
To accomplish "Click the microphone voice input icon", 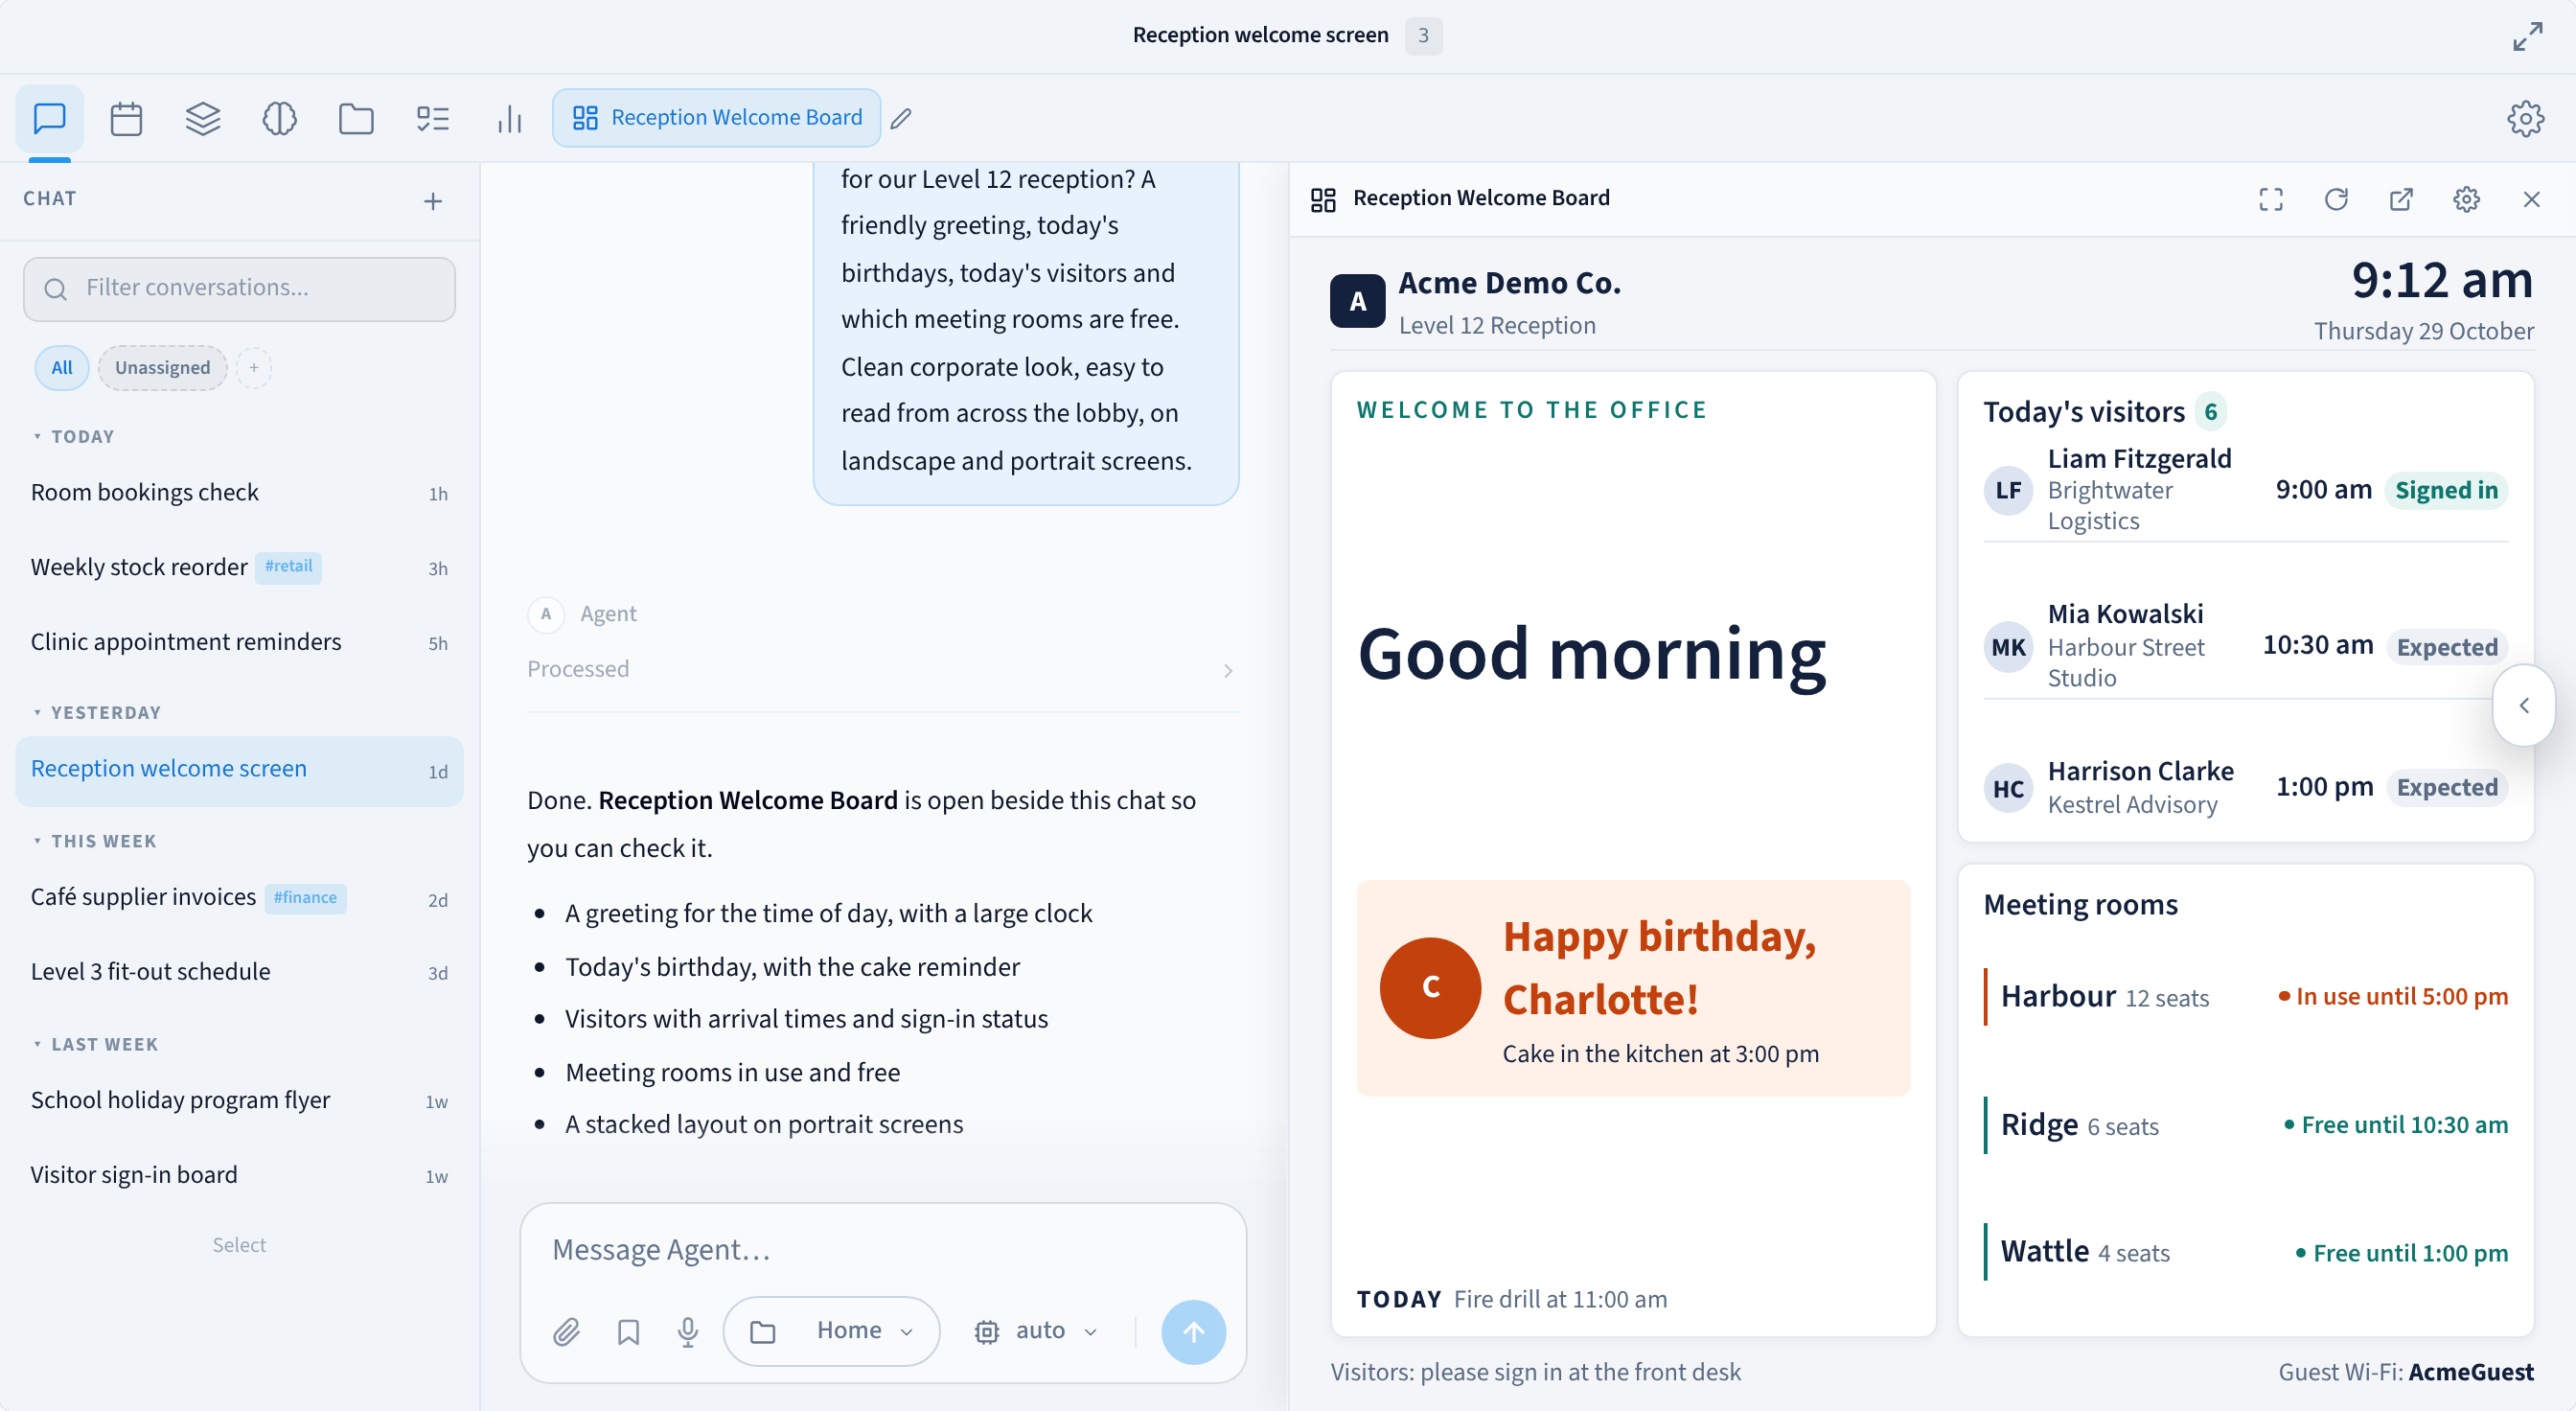I will coord(688,1331).
